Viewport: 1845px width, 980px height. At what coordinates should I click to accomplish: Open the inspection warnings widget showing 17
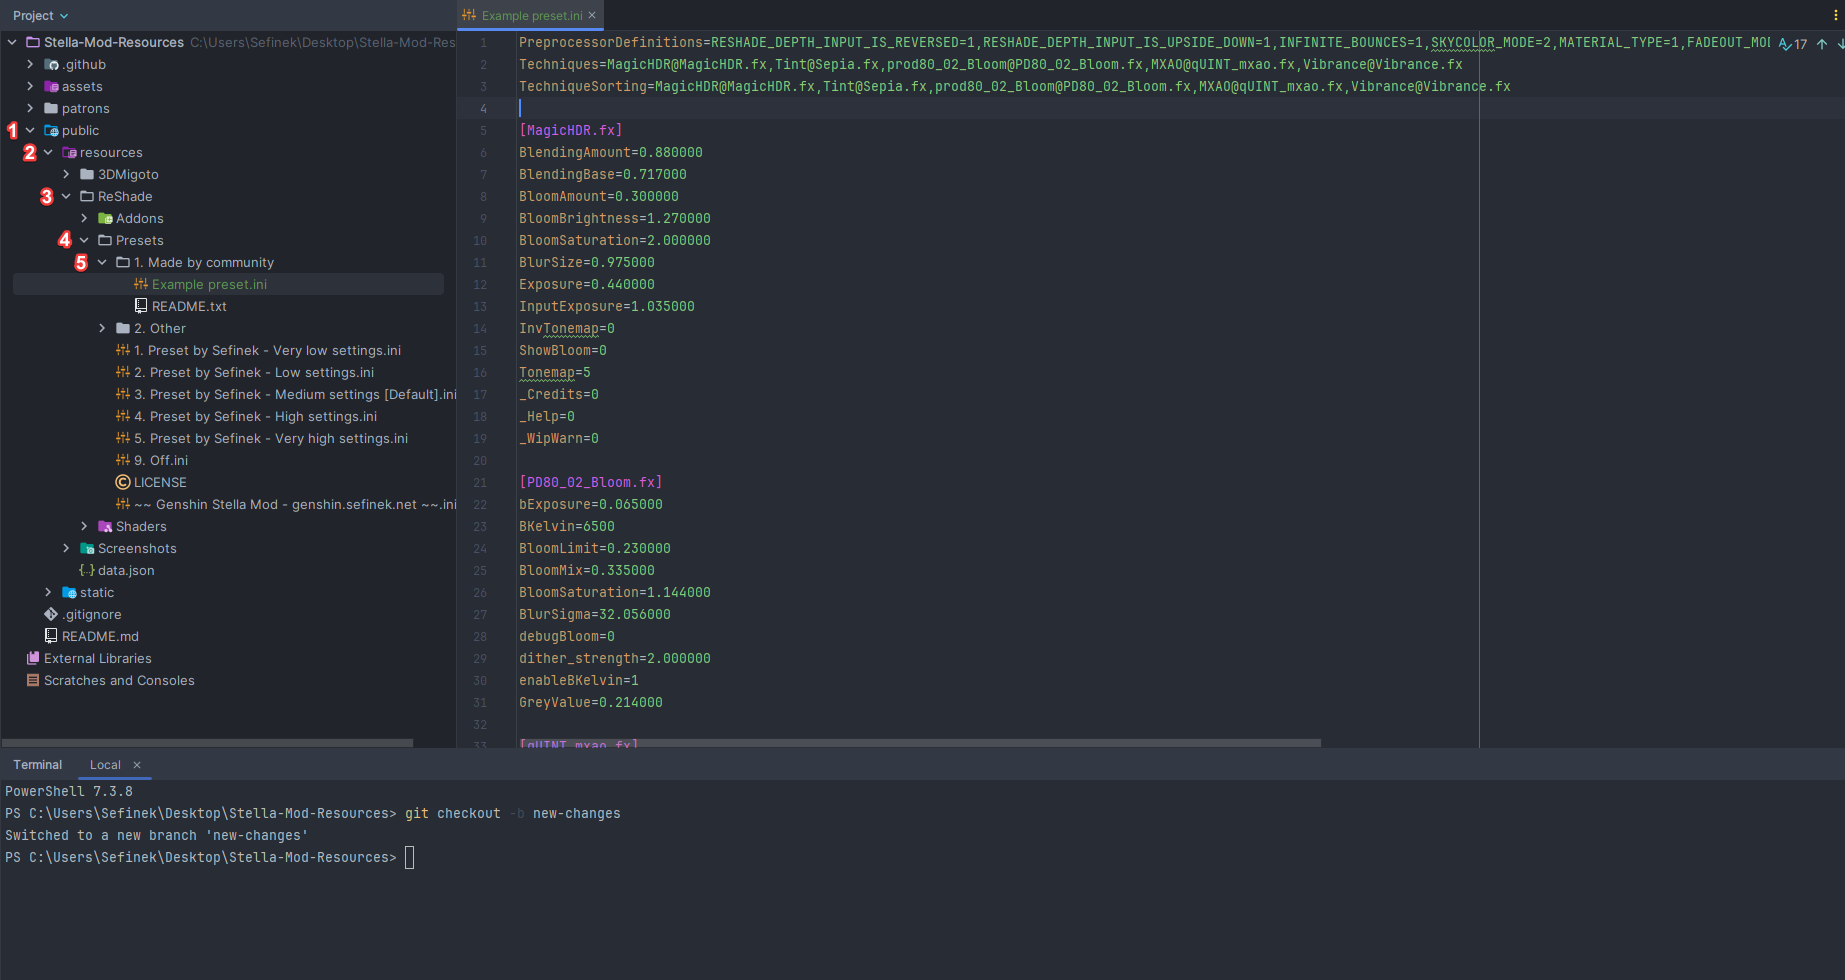point(1793,44)
